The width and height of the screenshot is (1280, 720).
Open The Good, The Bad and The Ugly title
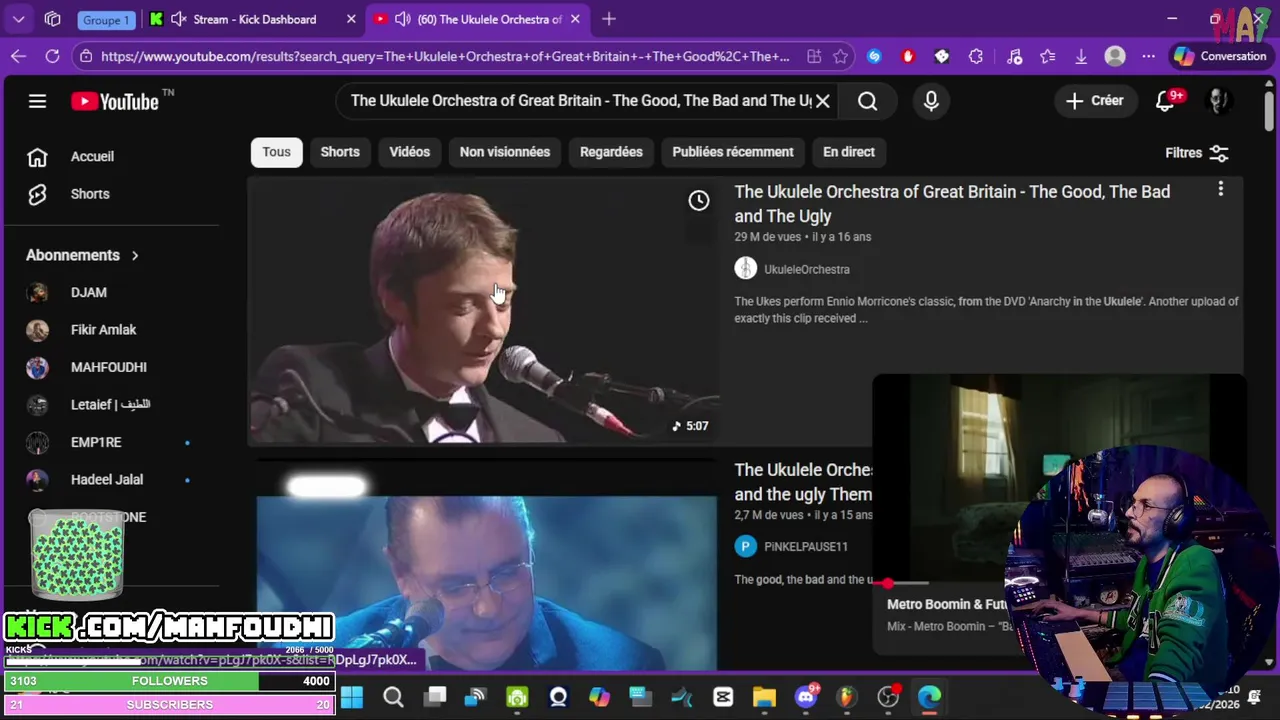point(952,204)
